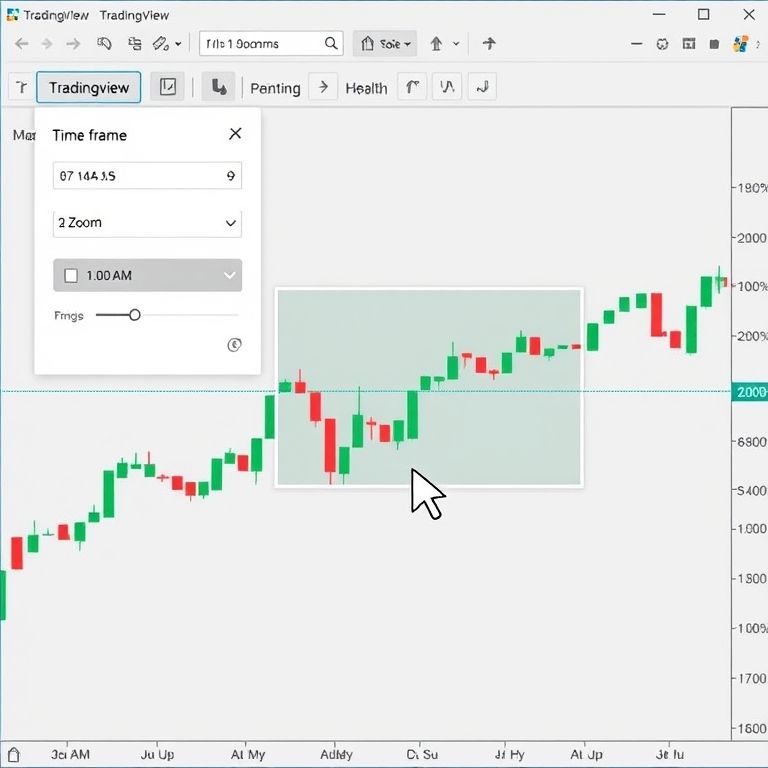This screenshot has width=768, height=768.
Task: Click the search magnifier icon in the search box
Action: tap(331, 44)
